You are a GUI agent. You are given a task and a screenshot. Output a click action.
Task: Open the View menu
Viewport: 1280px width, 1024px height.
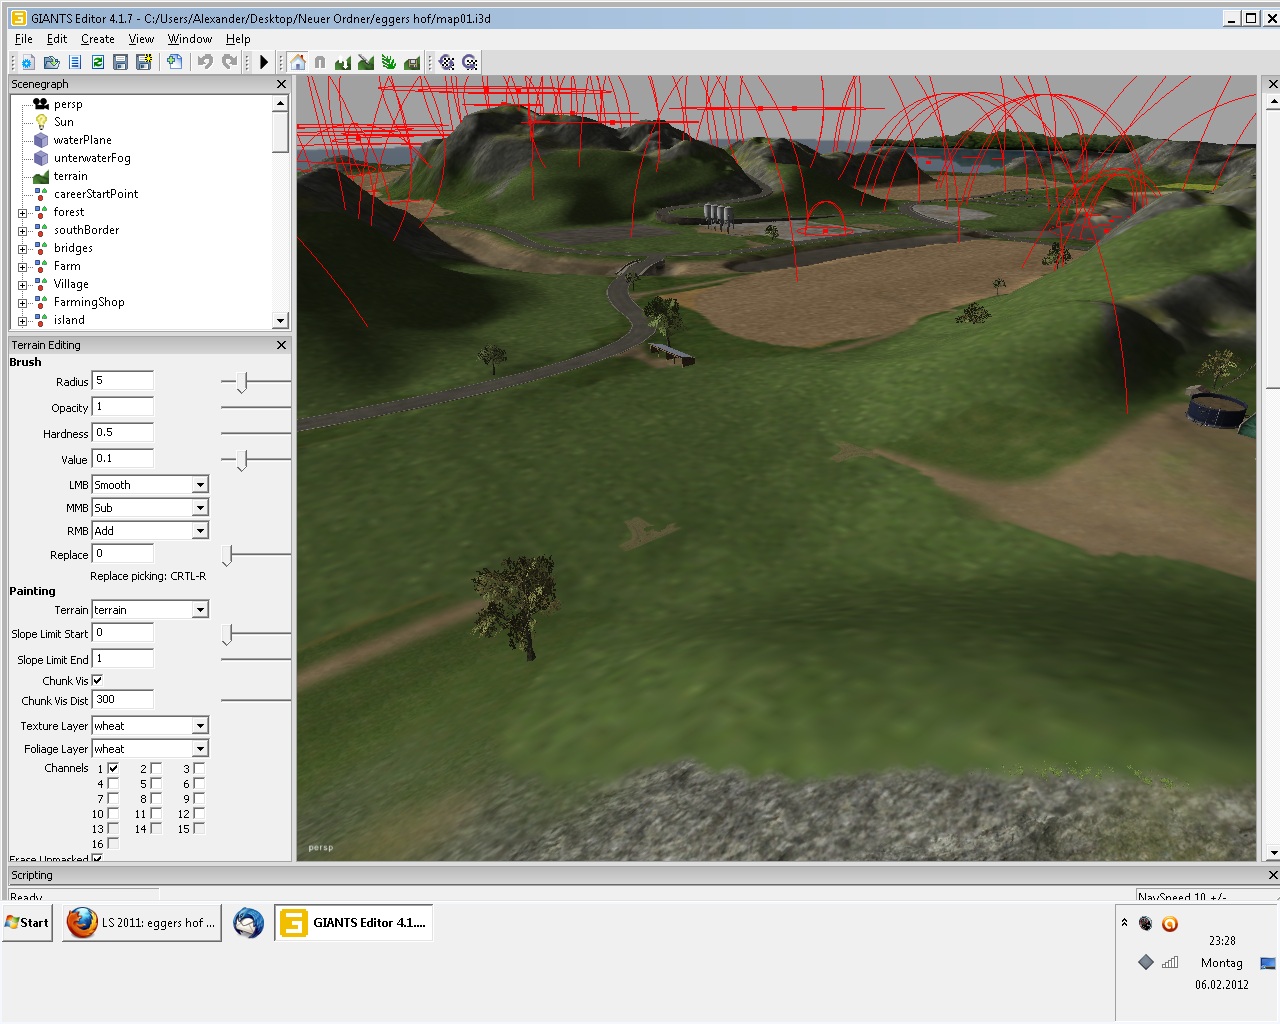[x=141, y=39]
